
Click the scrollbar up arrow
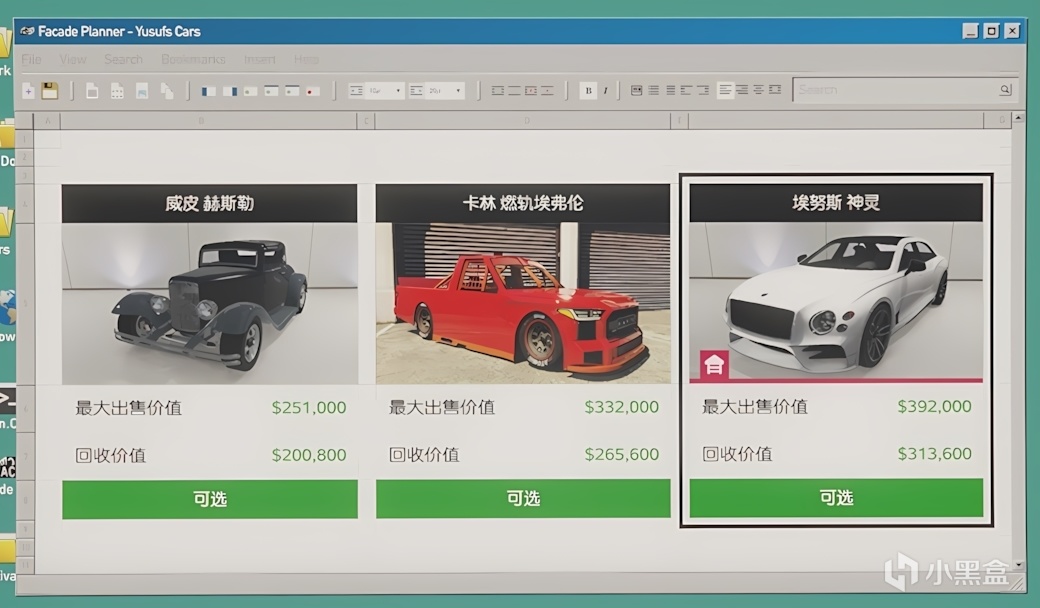[1019, 118]
